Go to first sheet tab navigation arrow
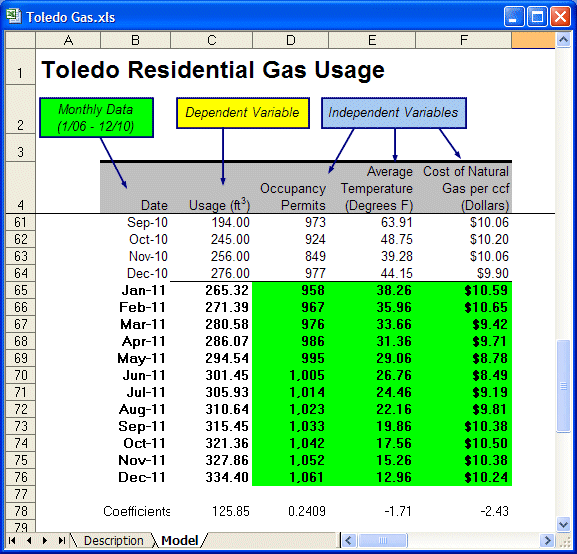This screenshot has width=577, height=554. coord(12,540)
